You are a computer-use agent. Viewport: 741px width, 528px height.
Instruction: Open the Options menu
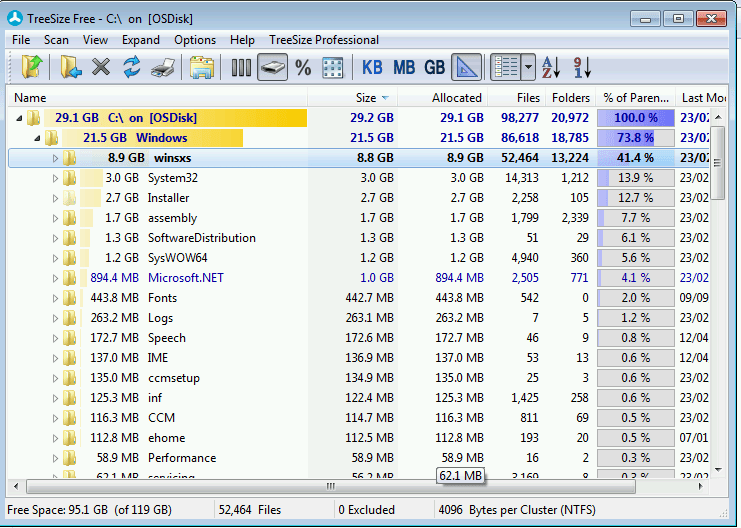195,40
